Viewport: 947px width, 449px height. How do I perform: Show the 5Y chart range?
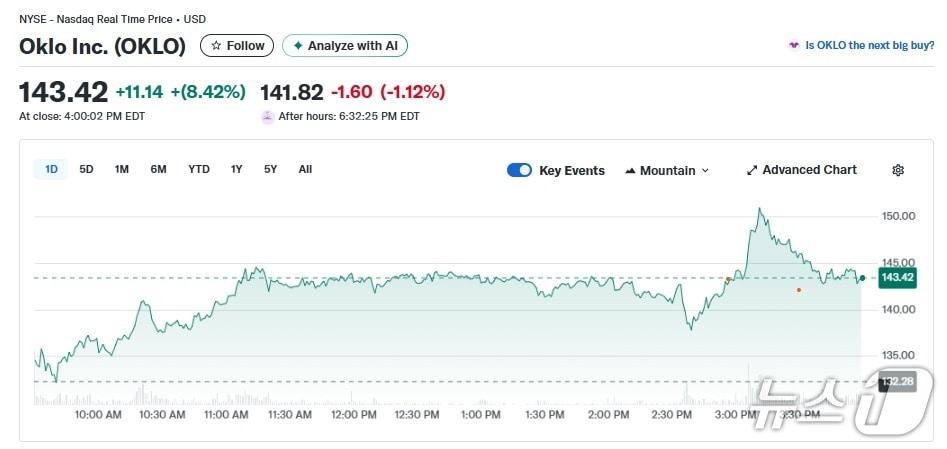pos(270,170)
